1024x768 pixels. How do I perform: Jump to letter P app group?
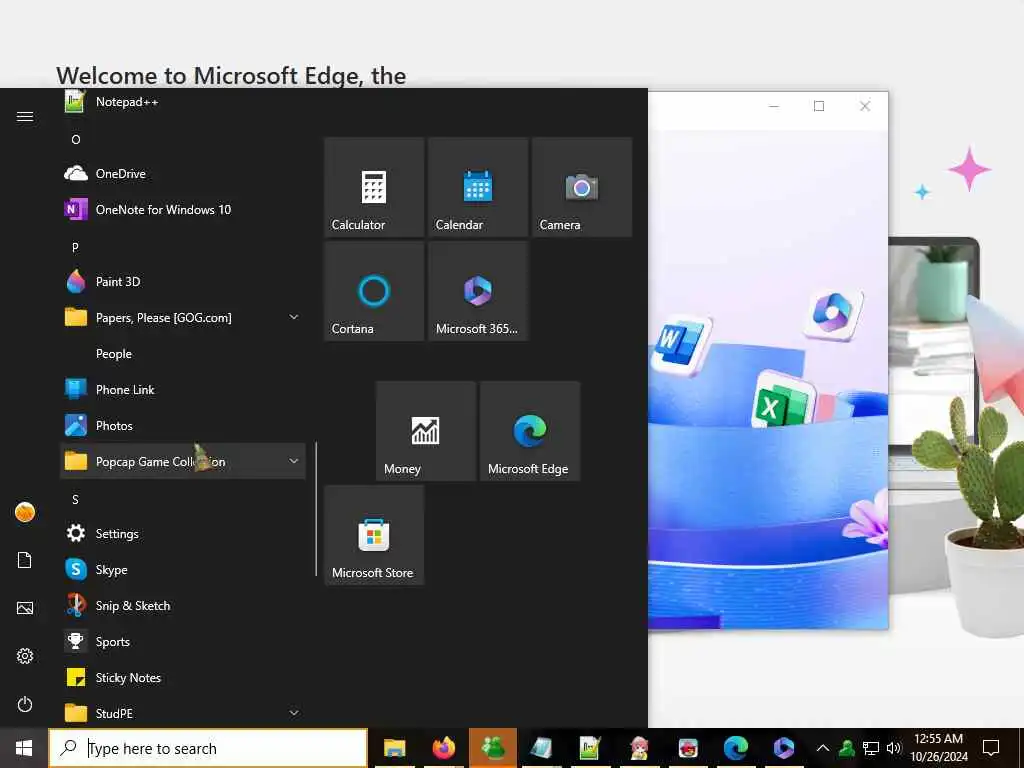[x=76, y=247]
